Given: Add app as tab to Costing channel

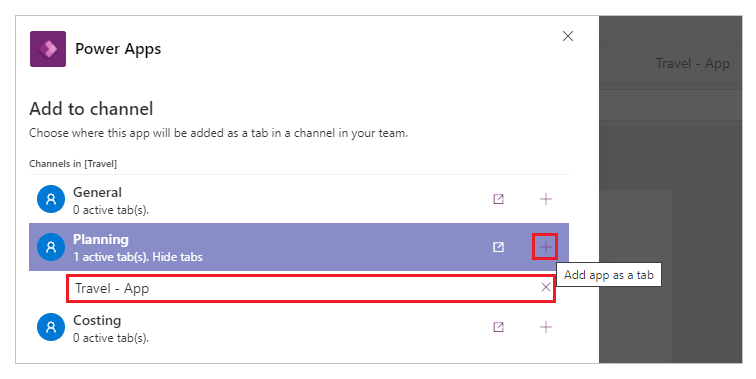Looking at the screenshot, I should (546, 327).
